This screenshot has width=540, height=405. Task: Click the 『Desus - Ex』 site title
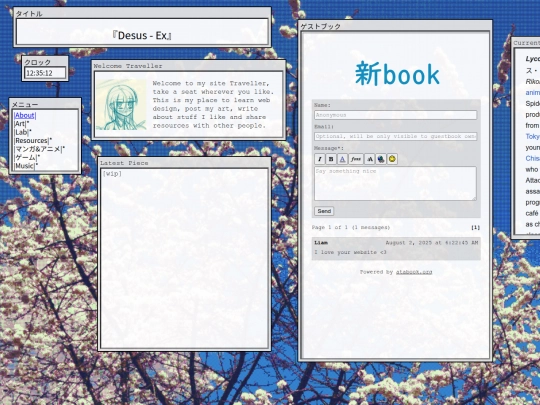142,35
